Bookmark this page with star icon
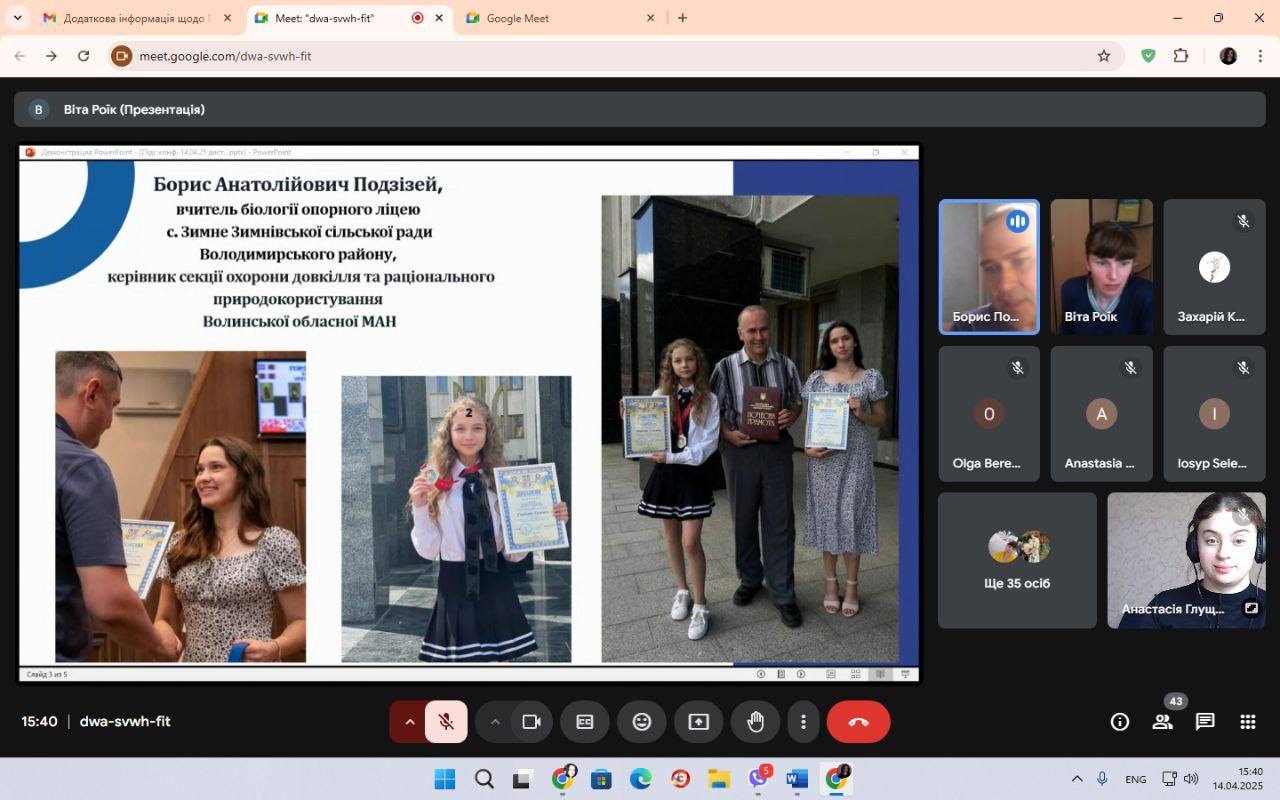1280x800 pixels. click(x=1104, y=56)
